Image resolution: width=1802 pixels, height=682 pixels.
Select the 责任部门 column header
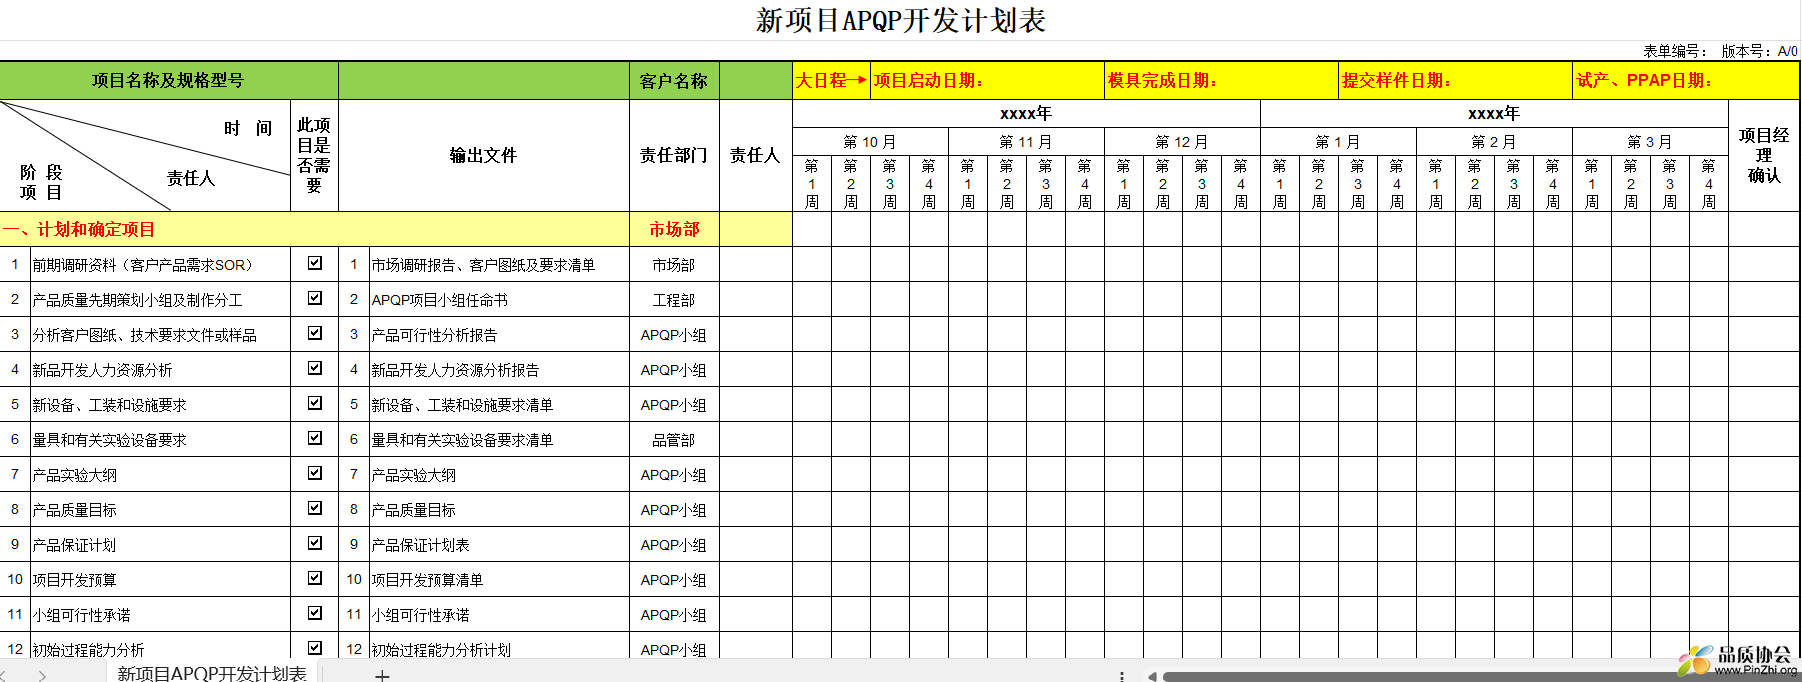(674, 155)
